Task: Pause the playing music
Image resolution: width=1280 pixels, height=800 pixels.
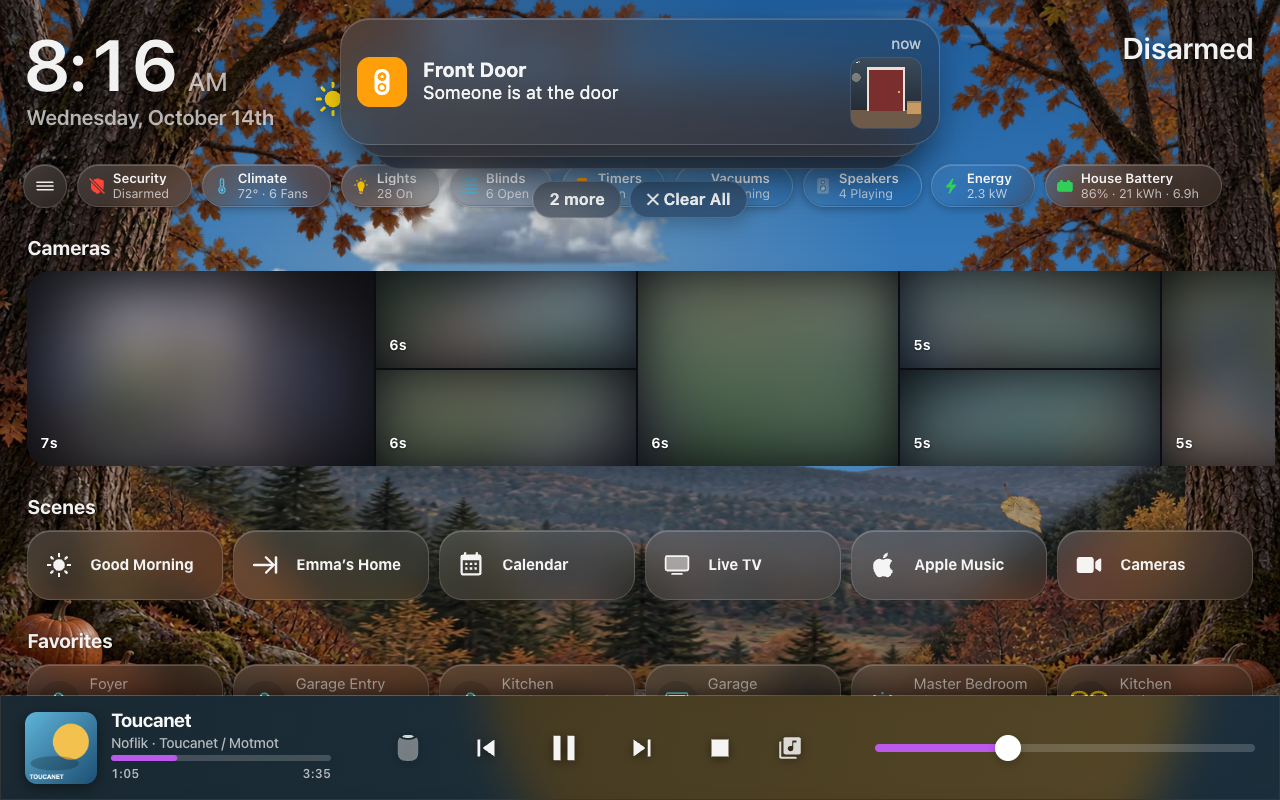Action: 564,748
